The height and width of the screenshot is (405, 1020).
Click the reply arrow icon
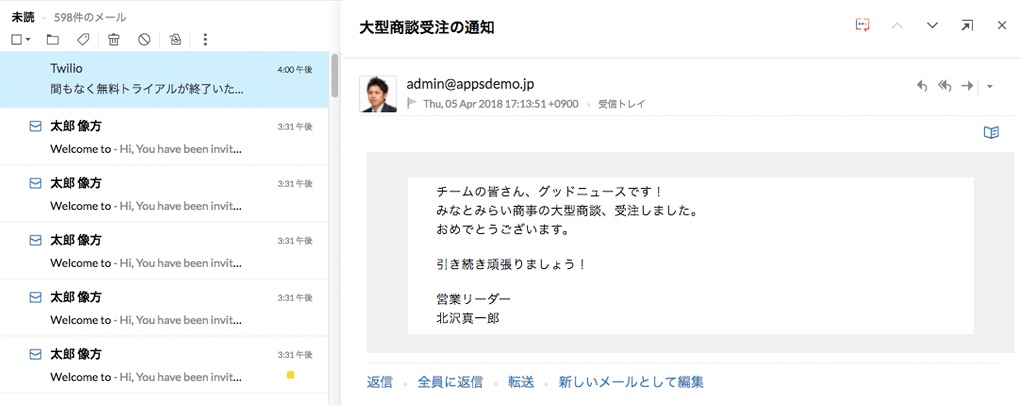(x=922, y=86)
